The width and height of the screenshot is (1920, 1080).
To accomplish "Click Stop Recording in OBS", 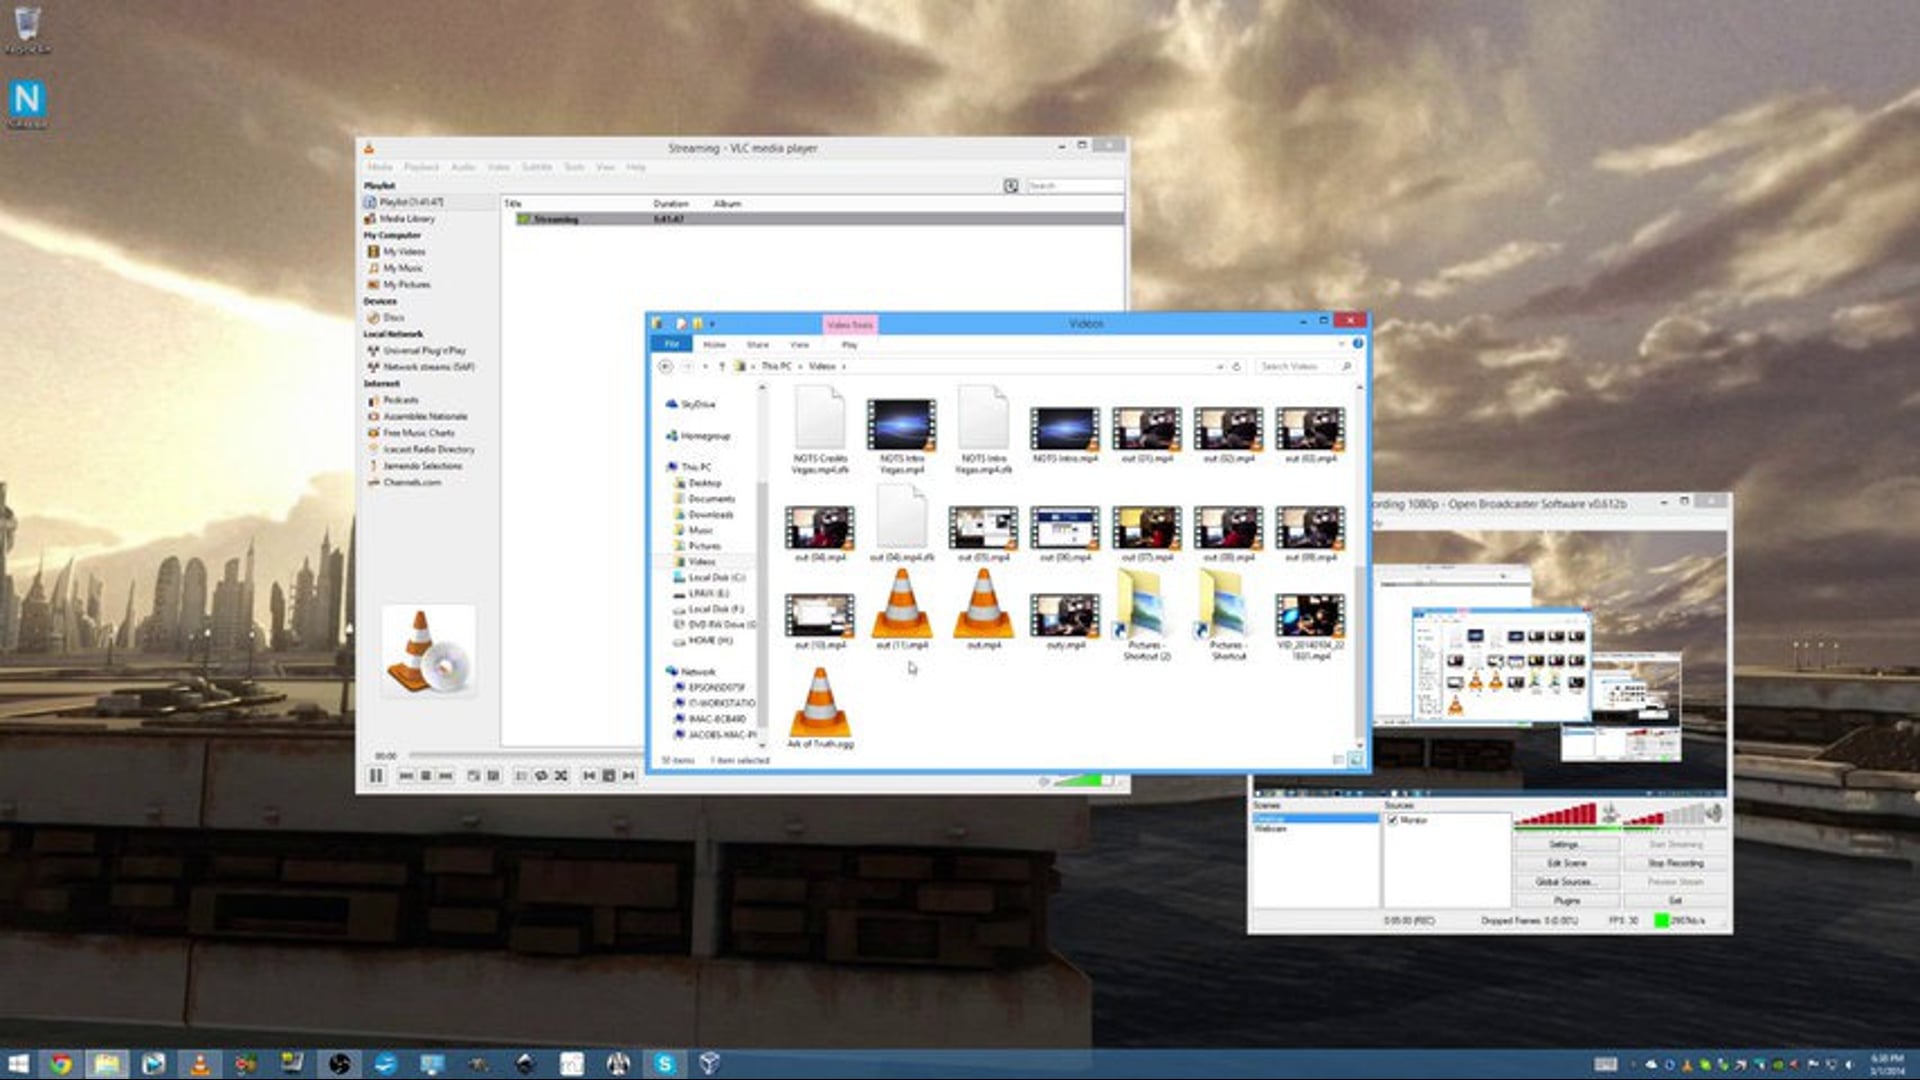I will click(1676, 863).
